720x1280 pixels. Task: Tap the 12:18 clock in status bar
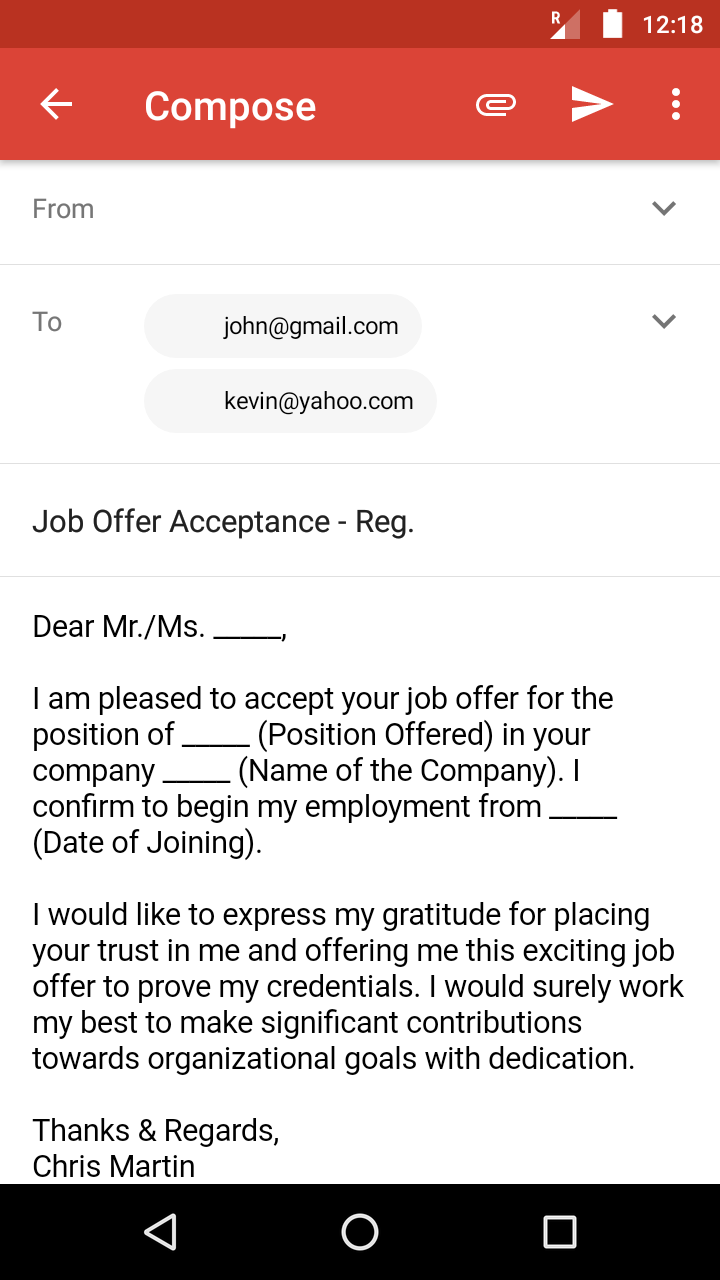672,24
